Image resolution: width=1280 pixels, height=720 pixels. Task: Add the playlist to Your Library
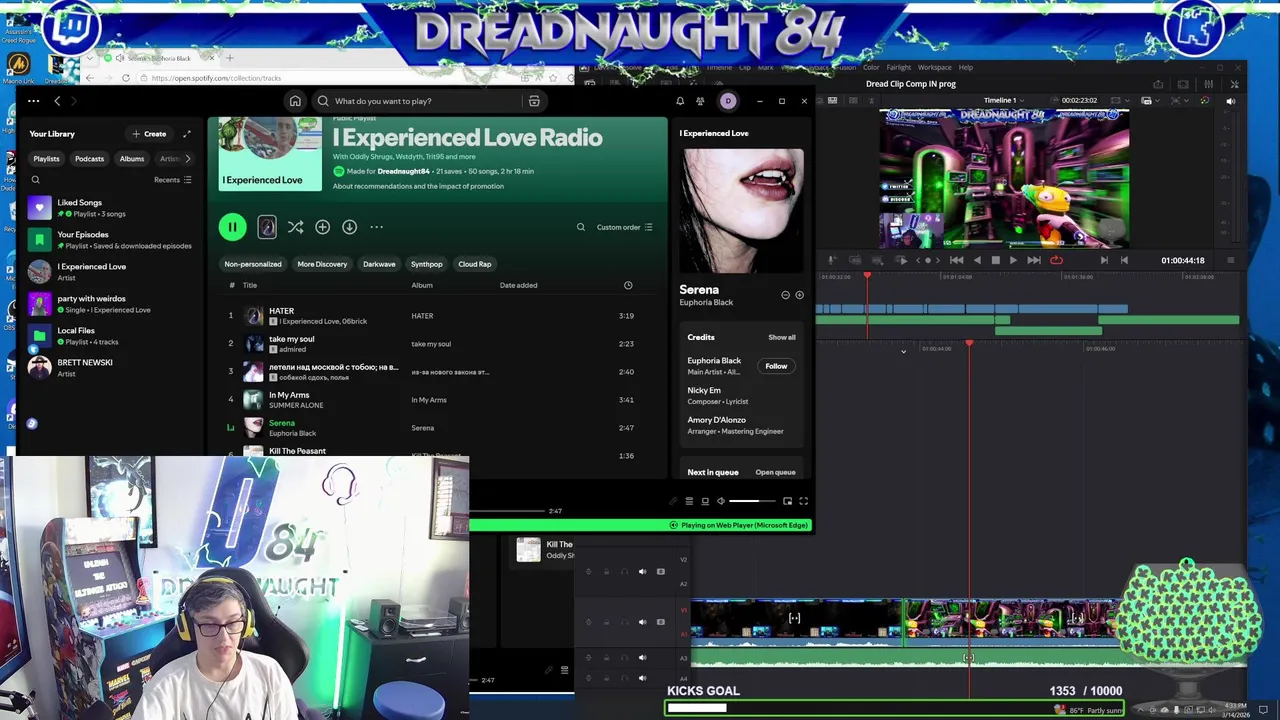click(322, 227)
